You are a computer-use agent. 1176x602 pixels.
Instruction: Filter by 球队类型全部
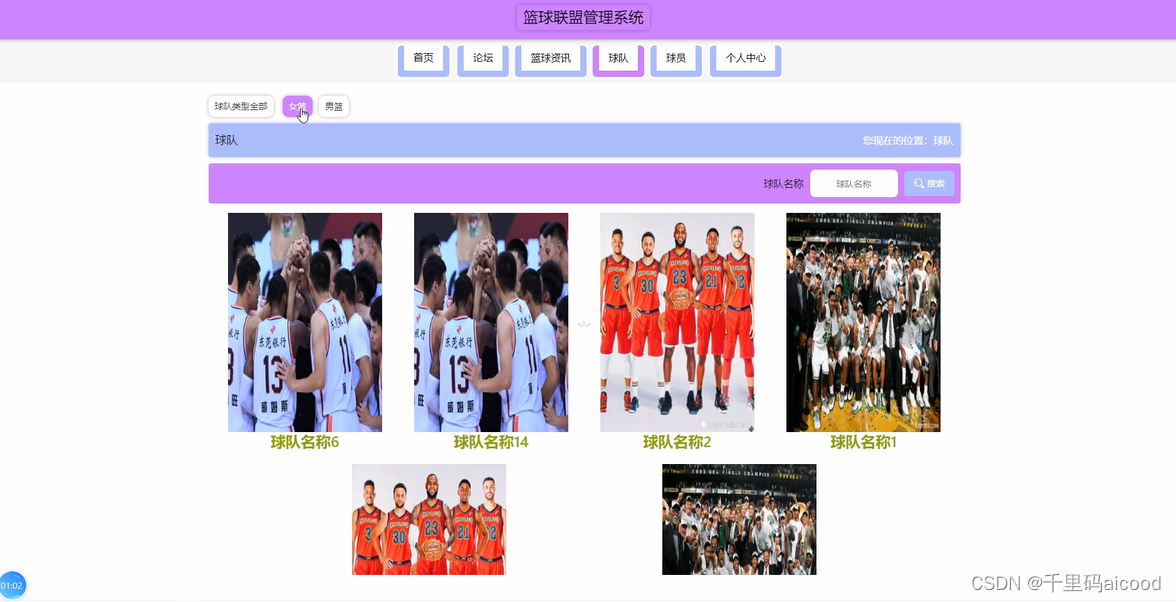[241, 106]
